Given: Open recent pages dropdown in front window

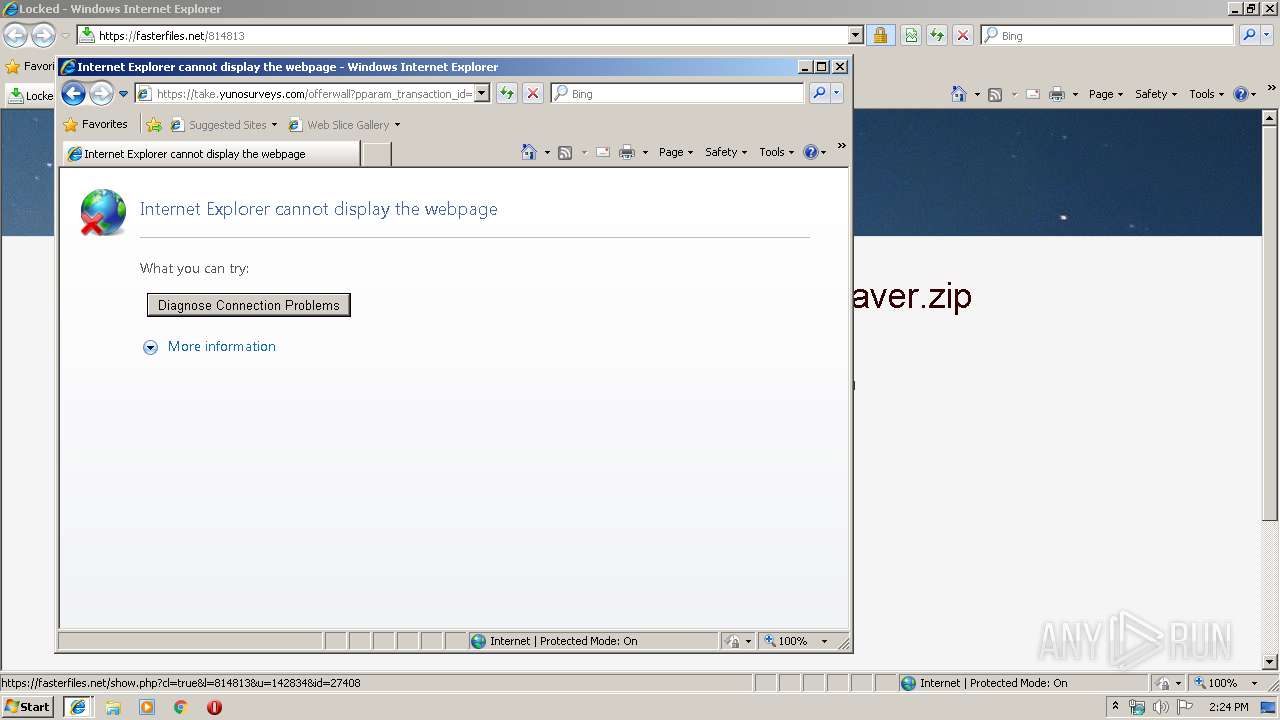Looking at the screenshot, I should point(124,94).
